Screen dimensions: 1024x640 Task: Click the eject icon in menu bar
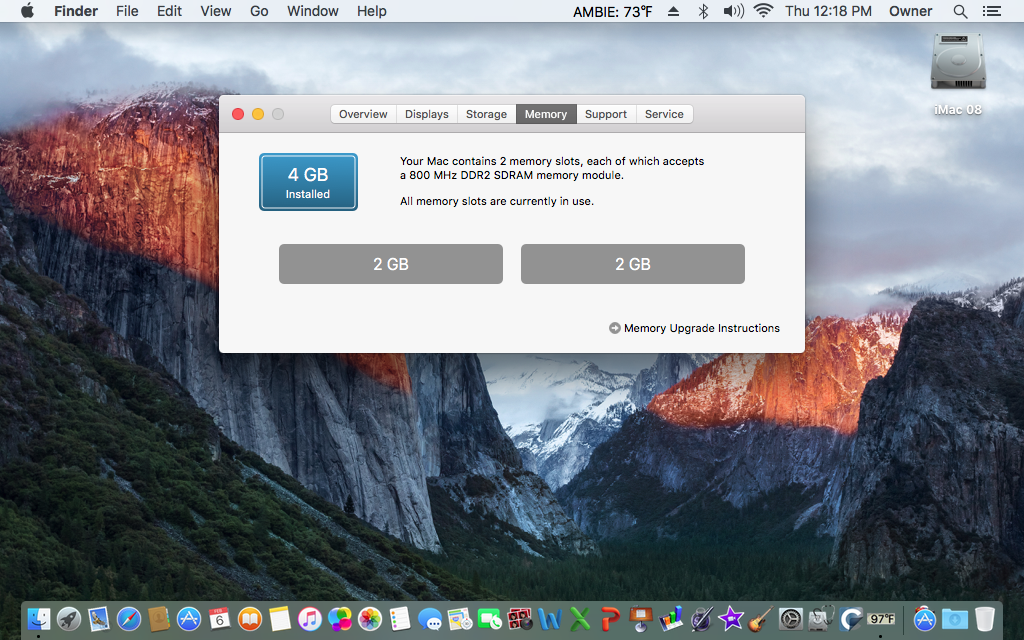(673, 11)
